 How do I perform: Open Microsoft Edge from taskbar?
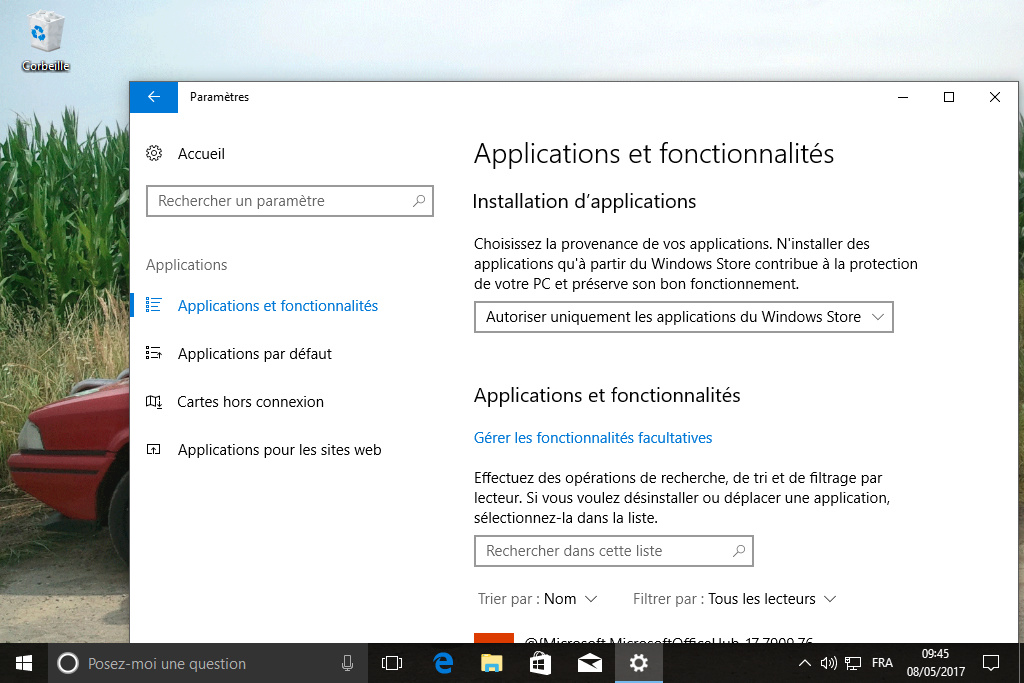(x=443, y=663)
